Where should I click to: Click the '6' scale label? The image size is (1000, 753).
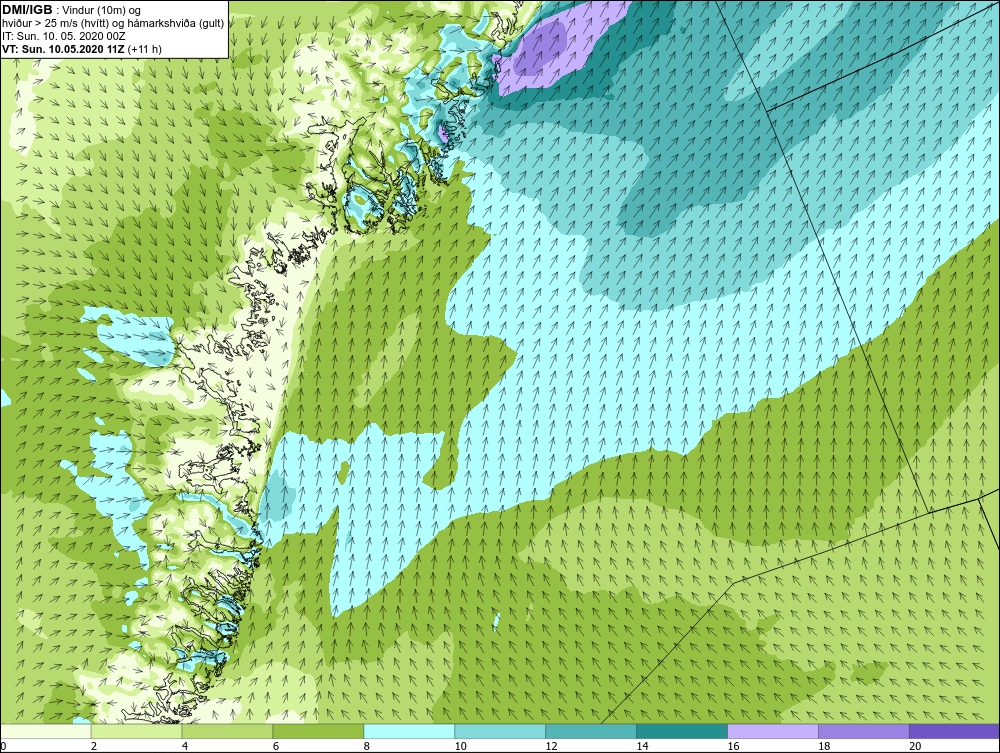276,745
